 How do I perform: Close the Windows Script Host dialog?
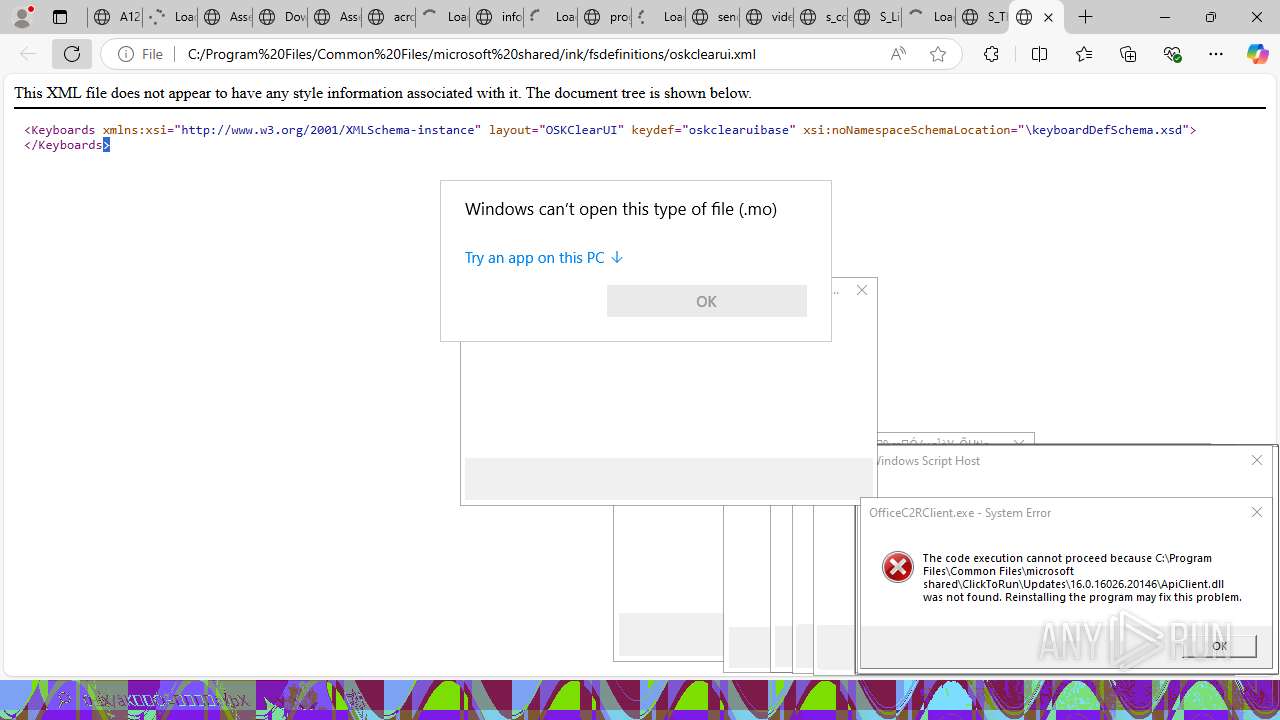pyautogui.click(x=1257, y=460)
